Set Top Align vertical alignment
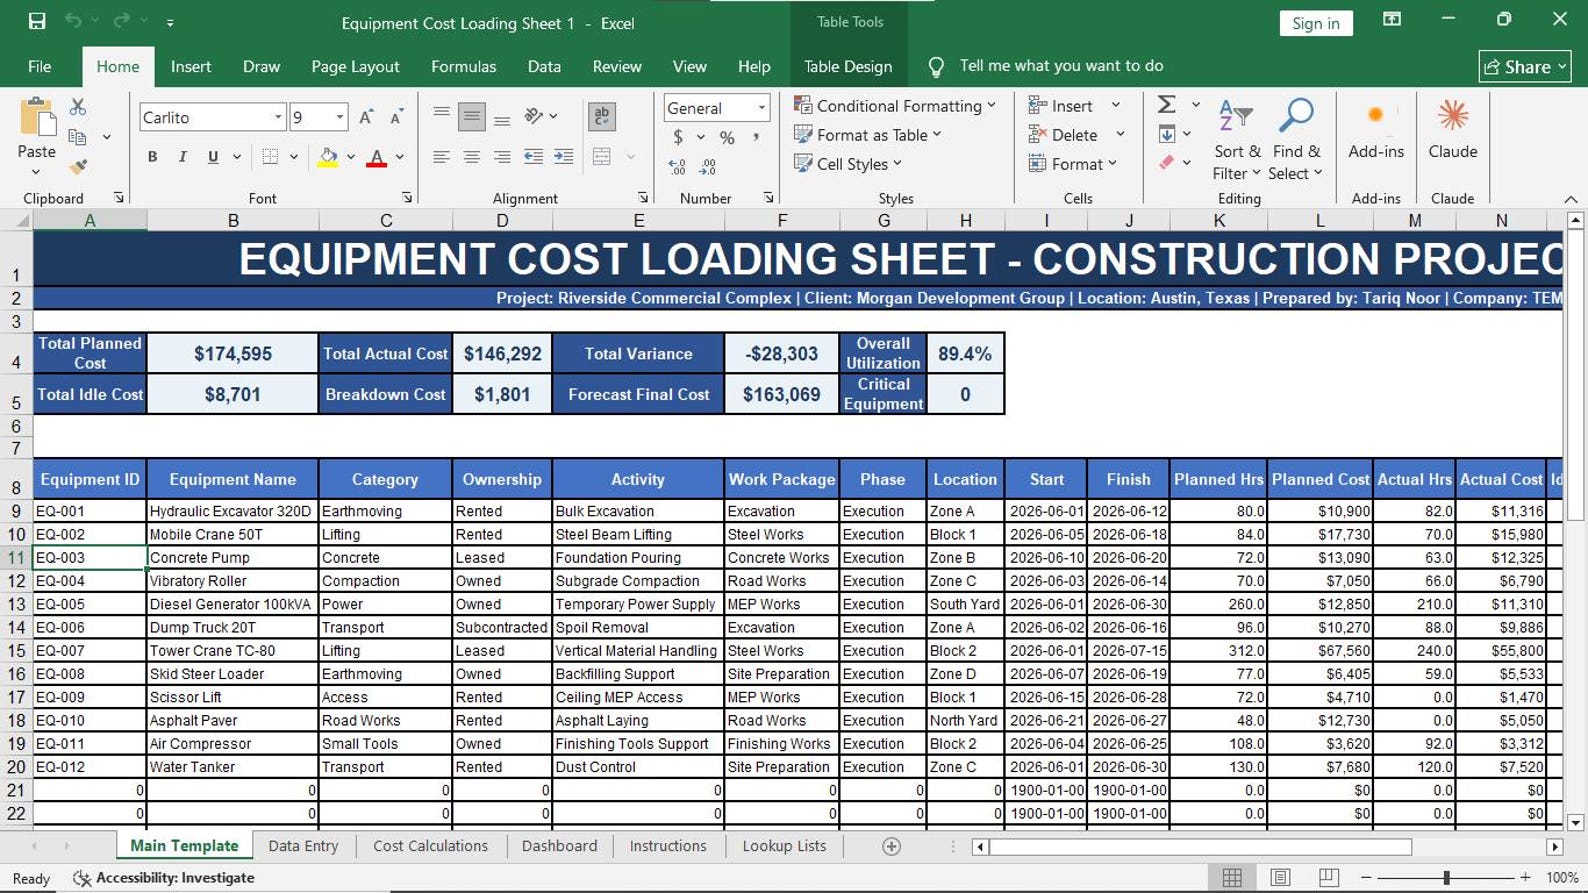The height and width of the screenshot is (893, 1588). click(x=441, y=116)
